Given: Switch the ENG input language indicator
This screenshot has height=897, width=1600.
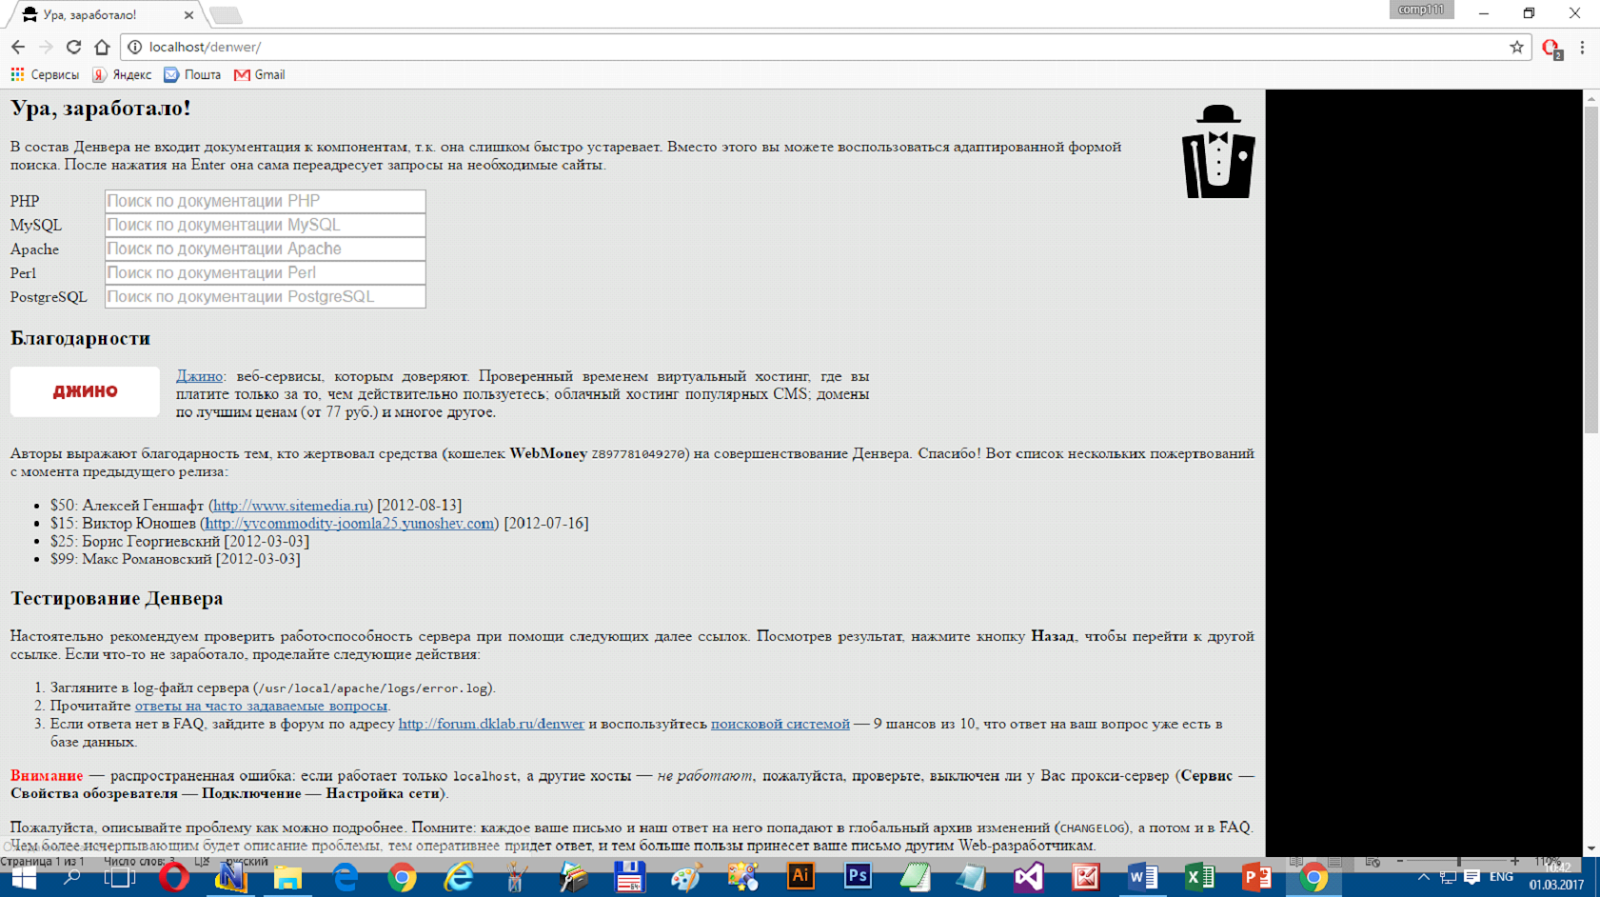Looking at the screenshot, I should [x=1501, y=877].
